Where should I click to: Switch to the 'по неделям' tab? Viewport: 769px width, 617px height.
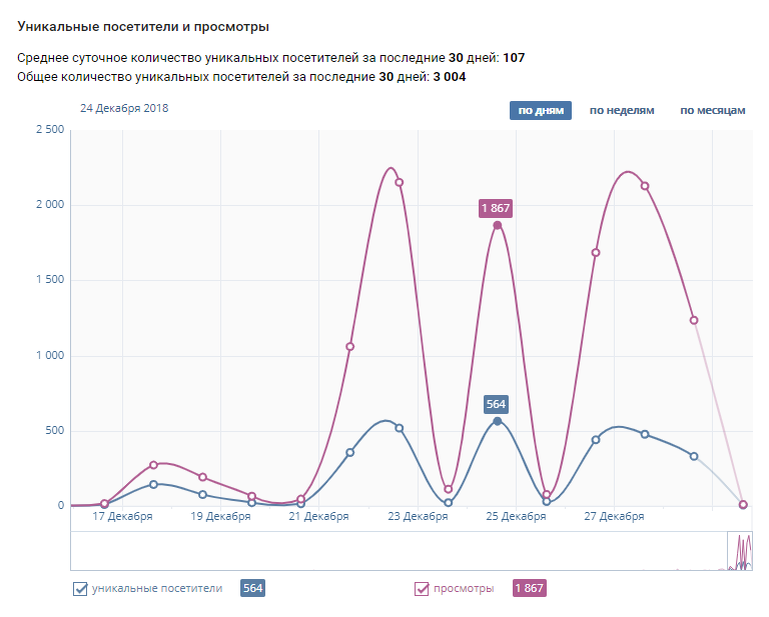[x=621, y=110]
